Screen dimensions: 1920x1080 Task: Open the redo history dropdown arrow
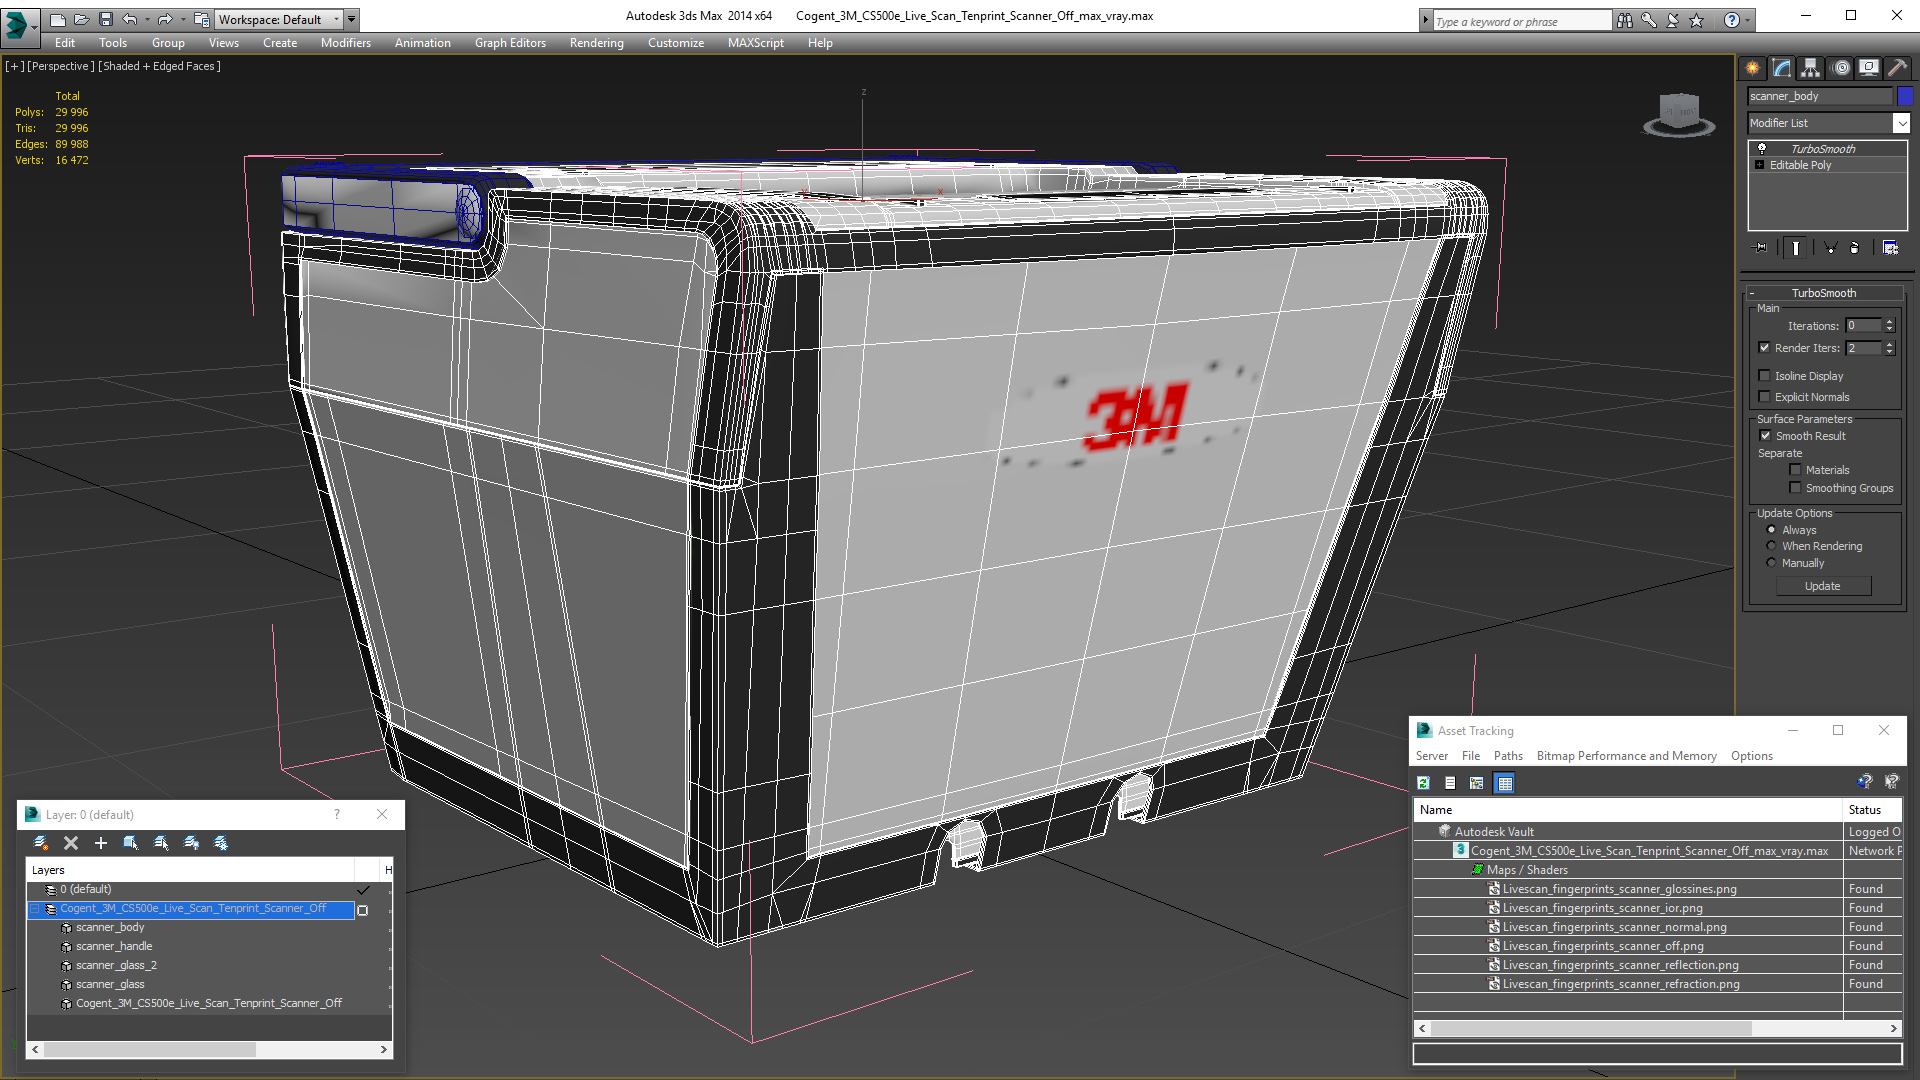pos(182,19)
